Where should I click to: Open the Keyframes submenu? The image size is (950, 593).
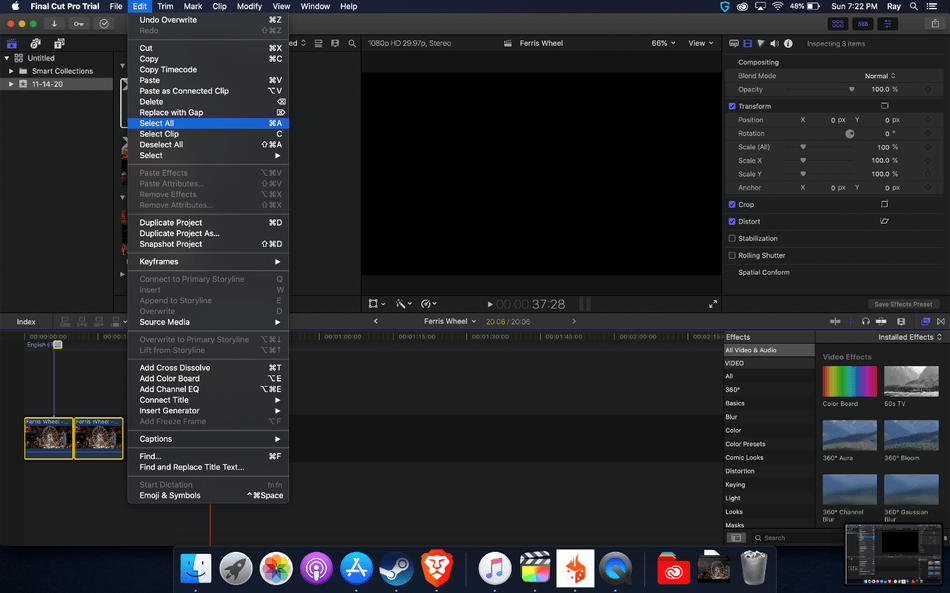[x=208, y=262]
